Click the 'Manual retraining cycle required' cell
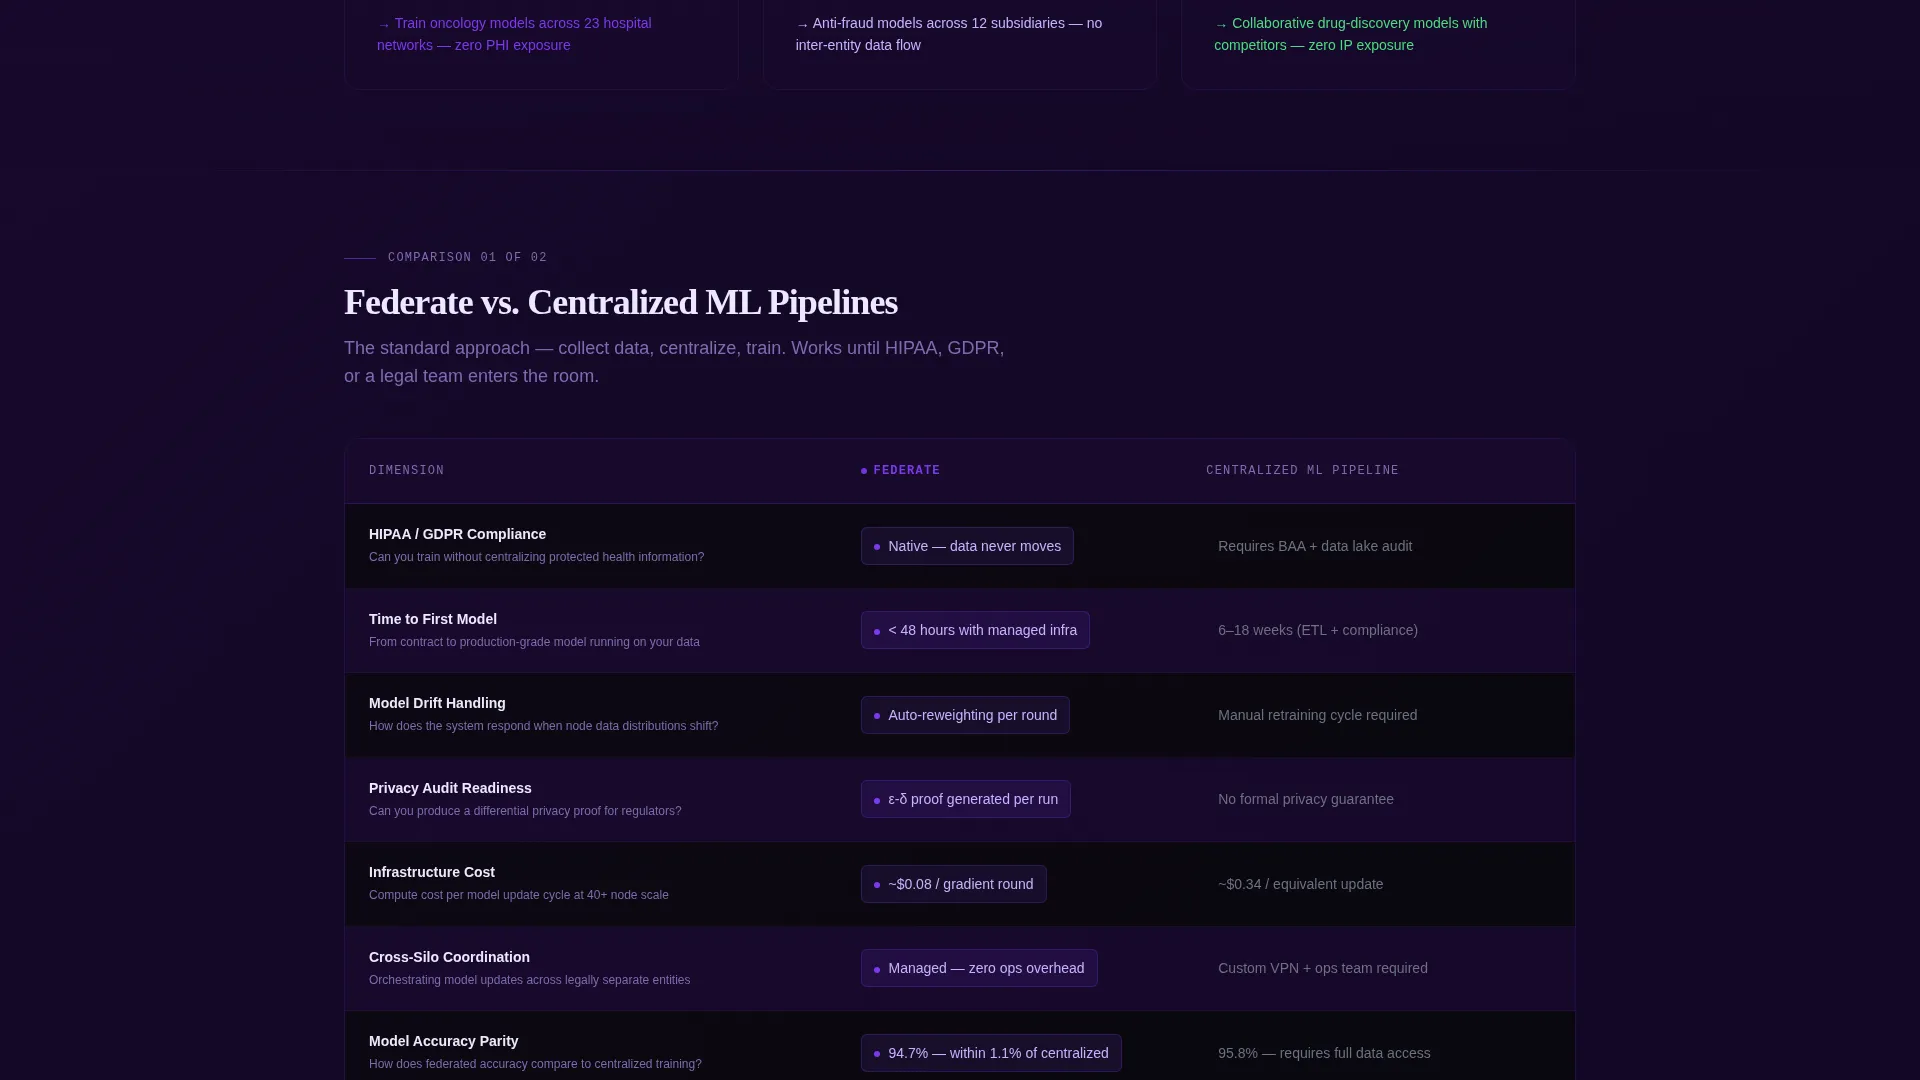Image resolution: width=1920 pixels, height=1080 pixels. click(1317, 715)
